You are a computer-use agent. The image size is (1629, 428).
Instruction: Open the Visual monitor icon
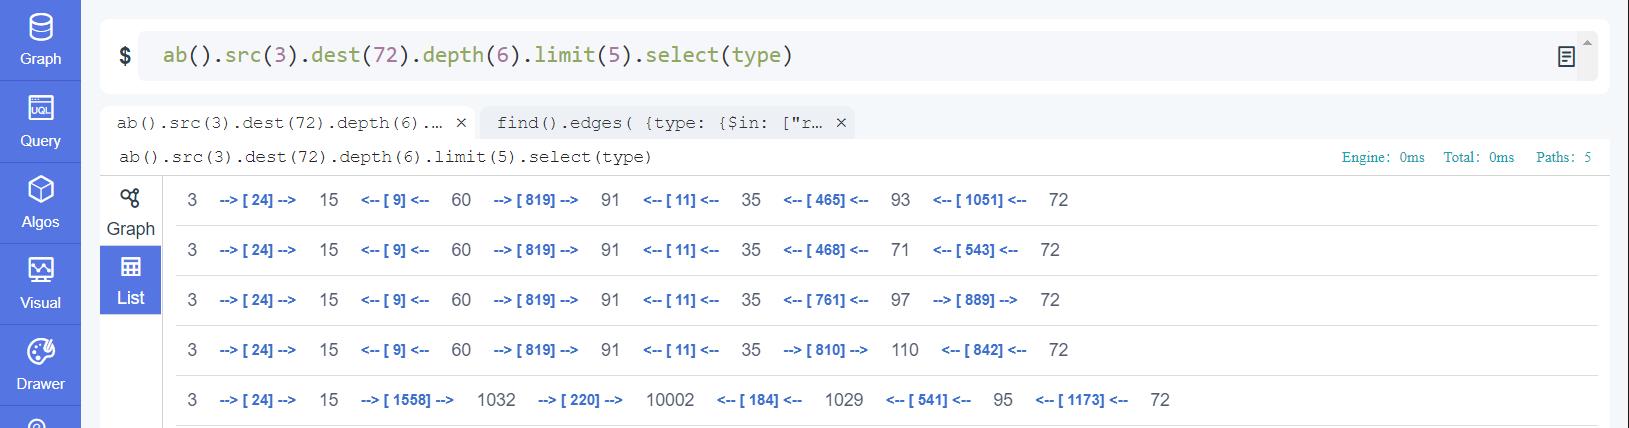point(40,270)
